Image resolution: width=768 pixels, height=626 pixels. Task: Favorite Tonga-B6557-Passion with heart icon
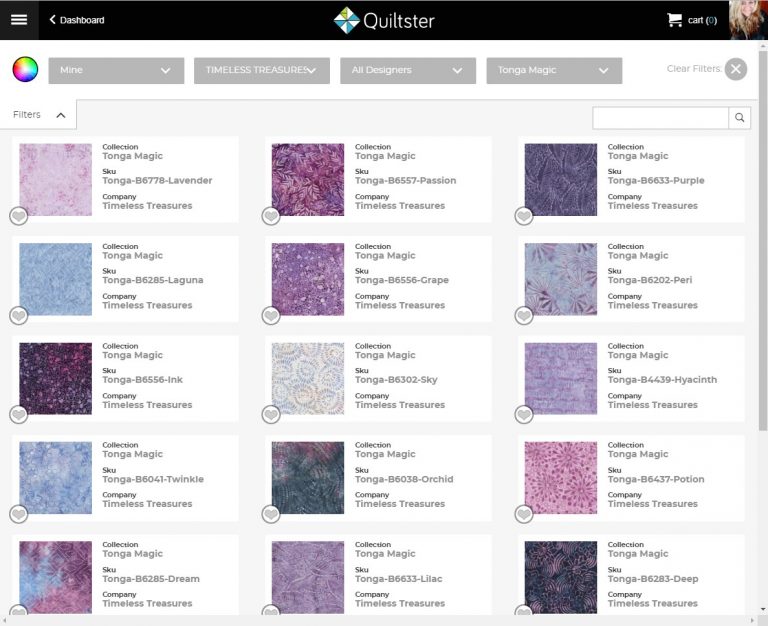click(x=271, y=216)
